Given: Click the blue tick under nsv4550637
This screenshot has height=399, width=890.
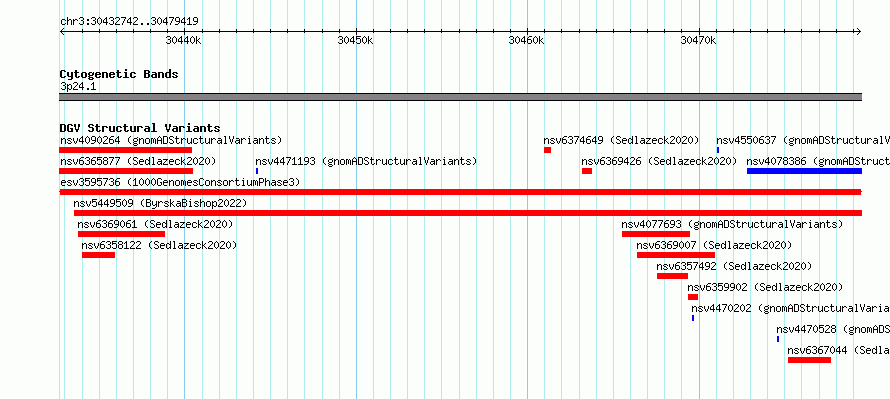Looking at the screenshot, I should (x=717, y=150).
